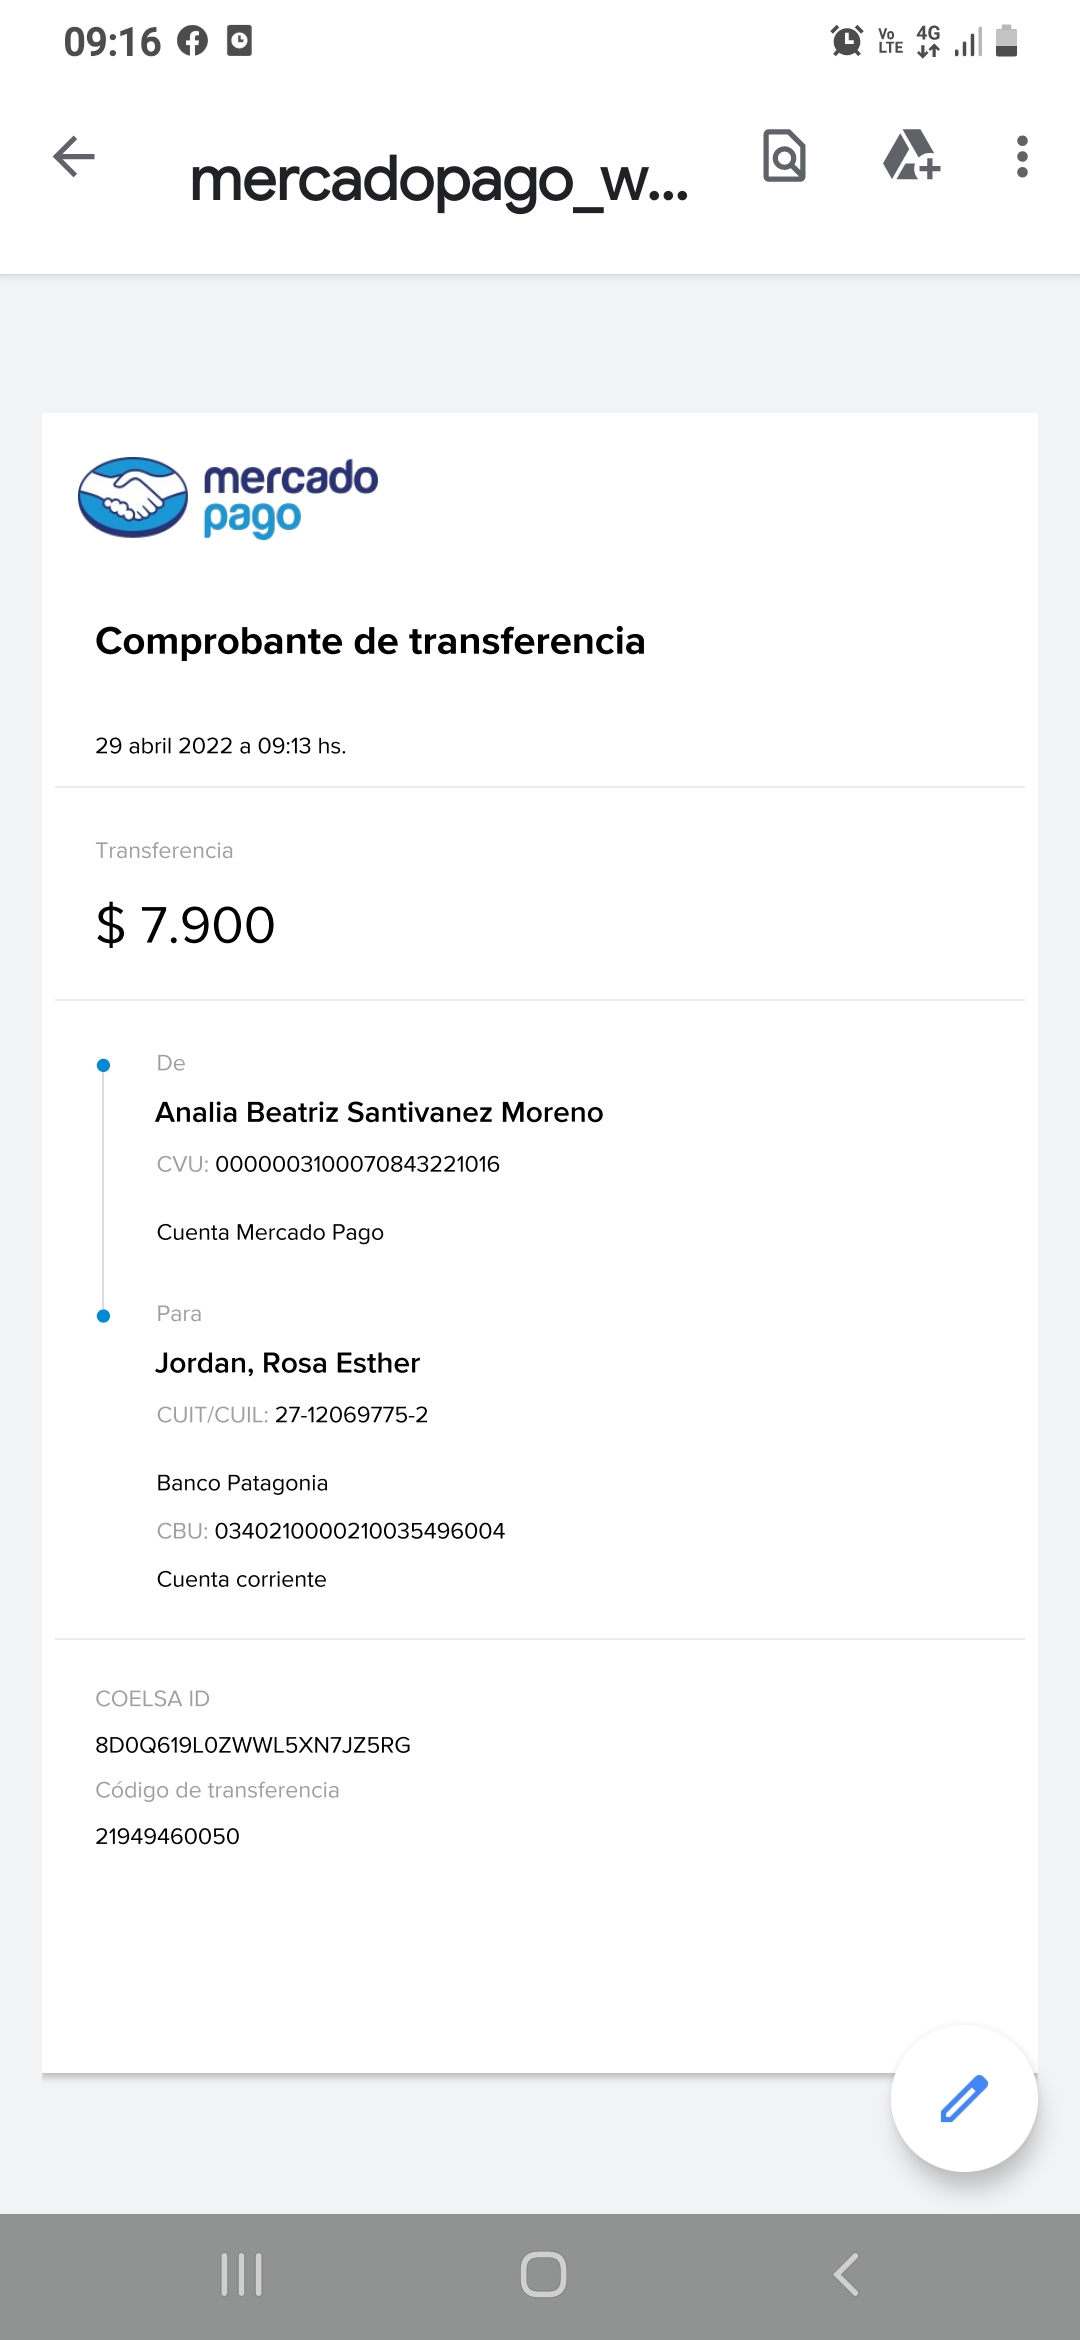Tap the alarm icon in status bar
This screenshot has width=1080, height=2340.
(846, 41)
